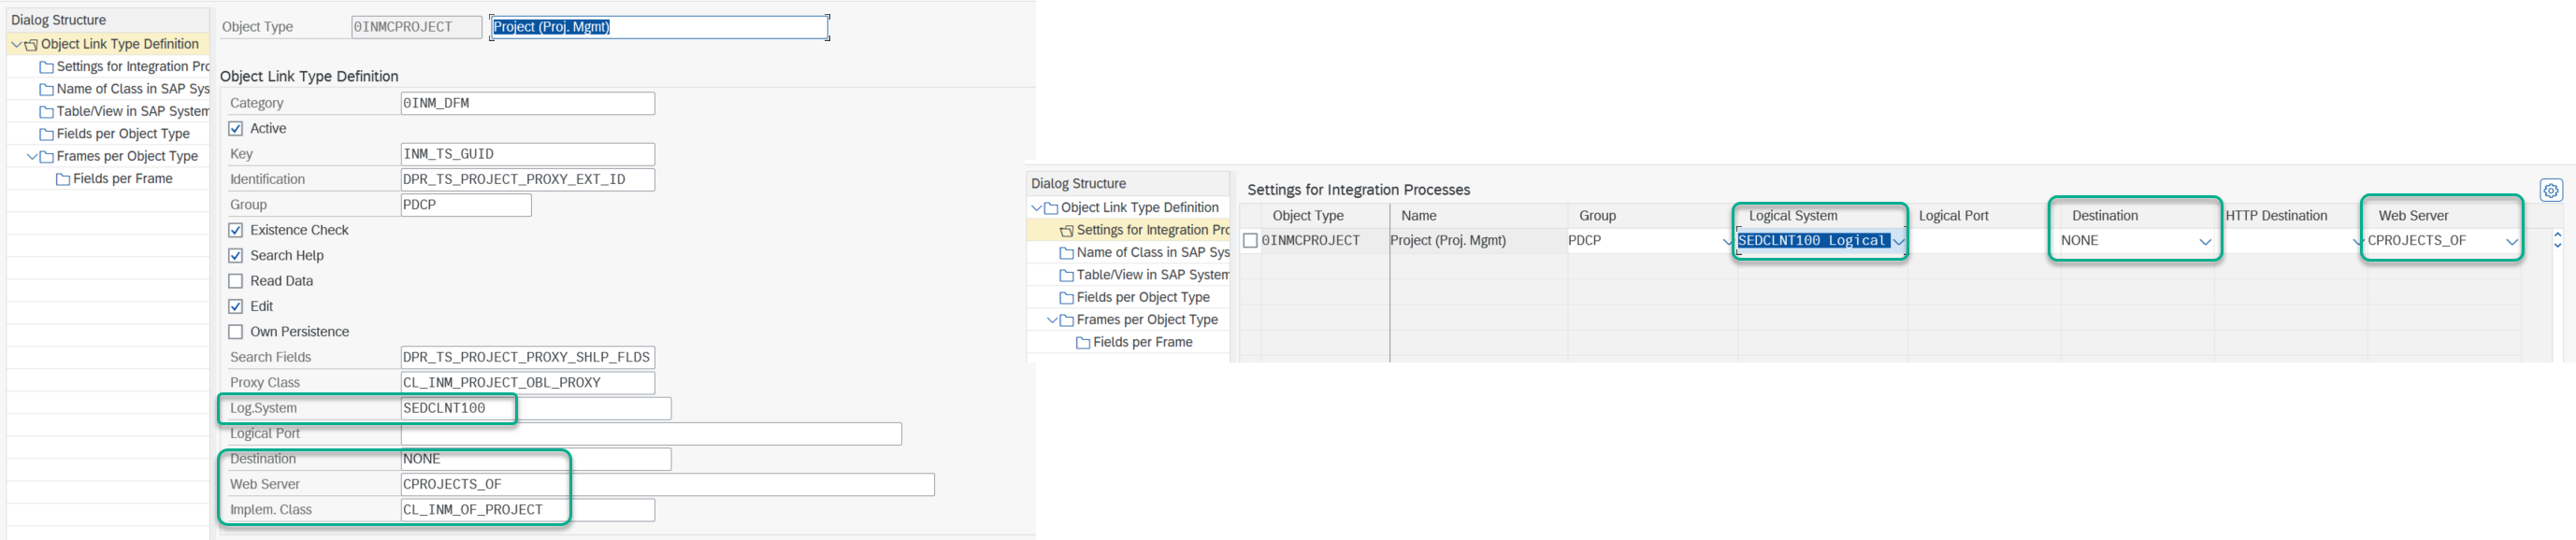Screen dimensions: 2576x540
Task: Open the Logical System dropdown
Action: tap(1898, 241)
